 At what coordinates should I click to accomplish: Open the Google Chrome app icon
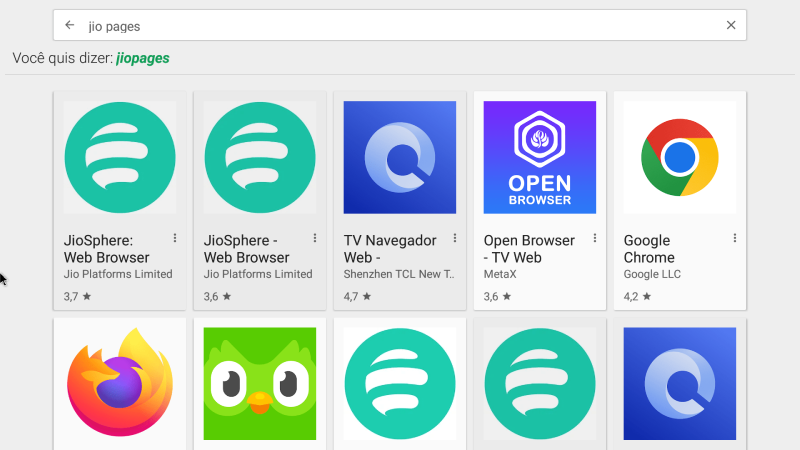tap(680, 157)
